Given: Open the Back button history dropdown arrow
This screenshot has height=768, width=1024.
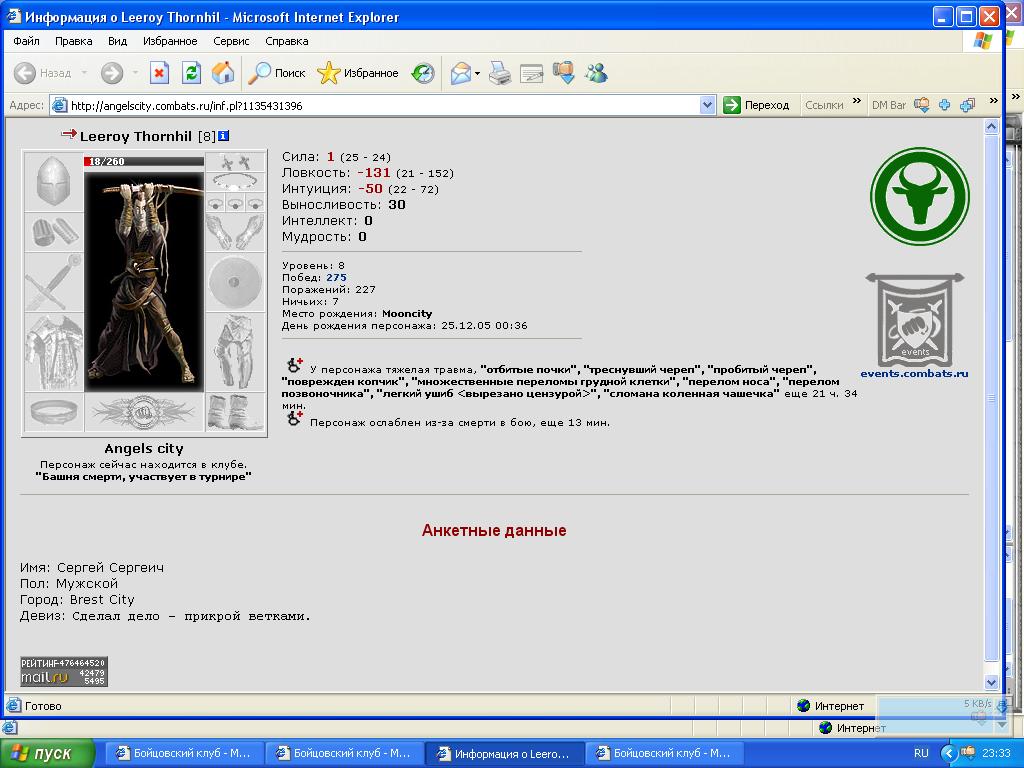Looking at the screenshot, I should click(x=84, y=72).
